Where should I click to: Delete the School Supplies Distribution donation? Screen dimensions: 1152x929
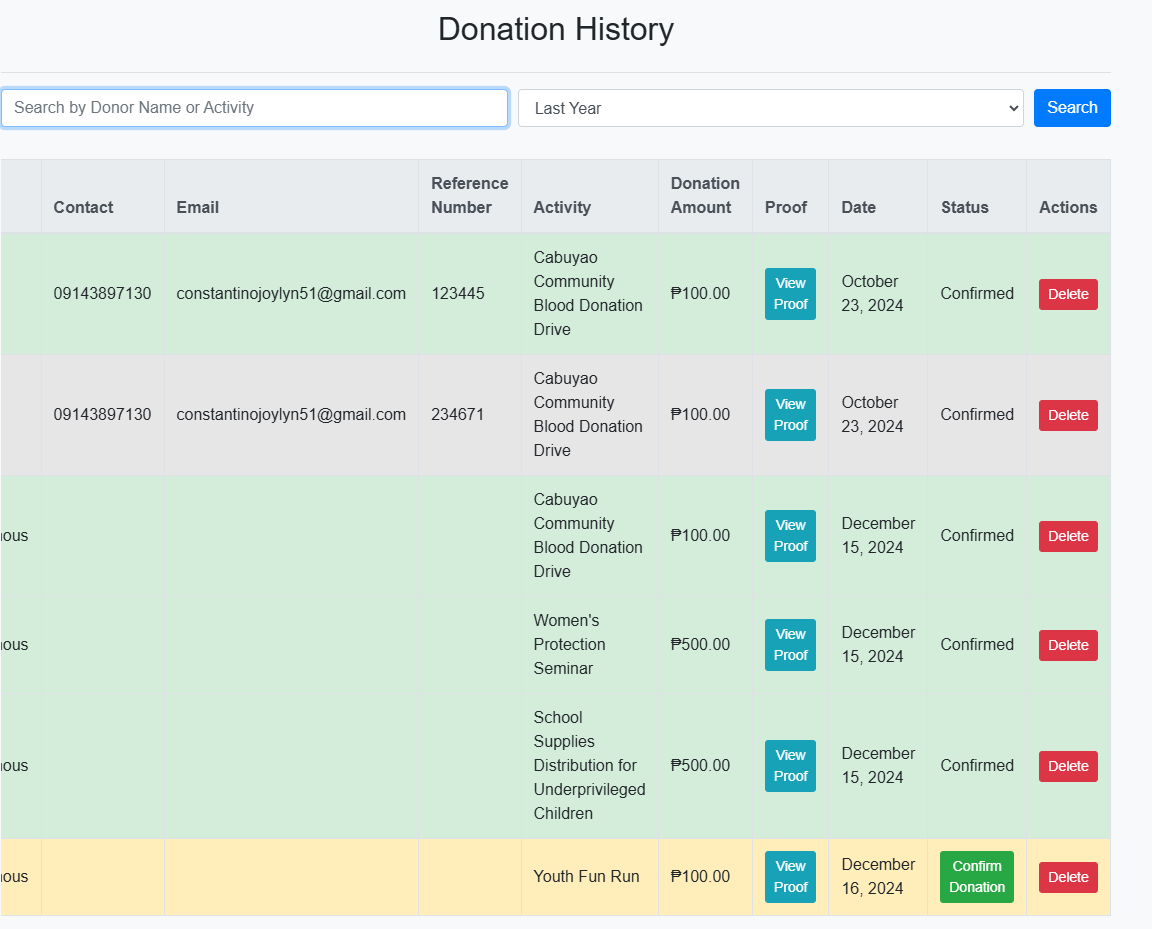(x=1068, y=766)
